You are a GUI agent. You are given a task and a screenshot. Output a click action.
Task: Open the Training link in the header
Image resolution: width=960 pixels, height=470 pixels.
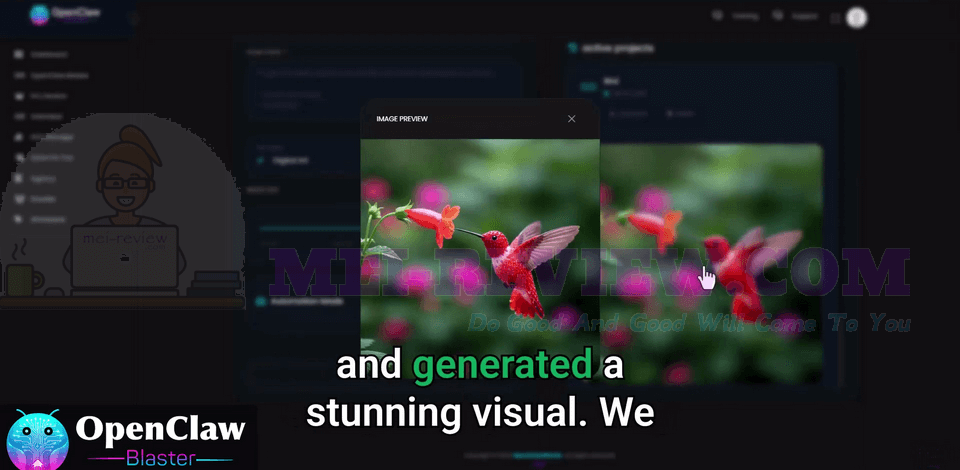pos(745,17)
